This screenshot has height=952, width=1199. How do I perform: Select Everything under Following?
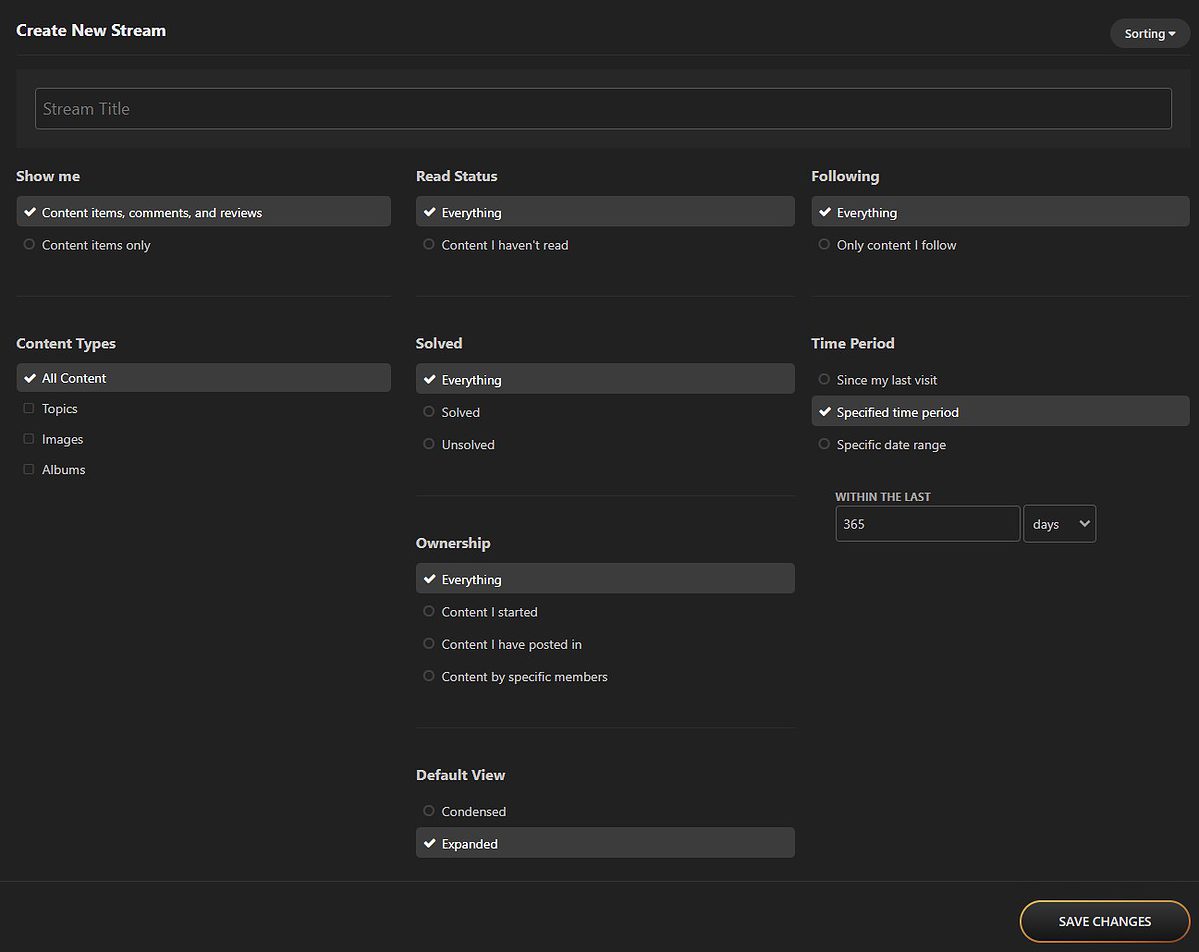(x=1000, y=212)
